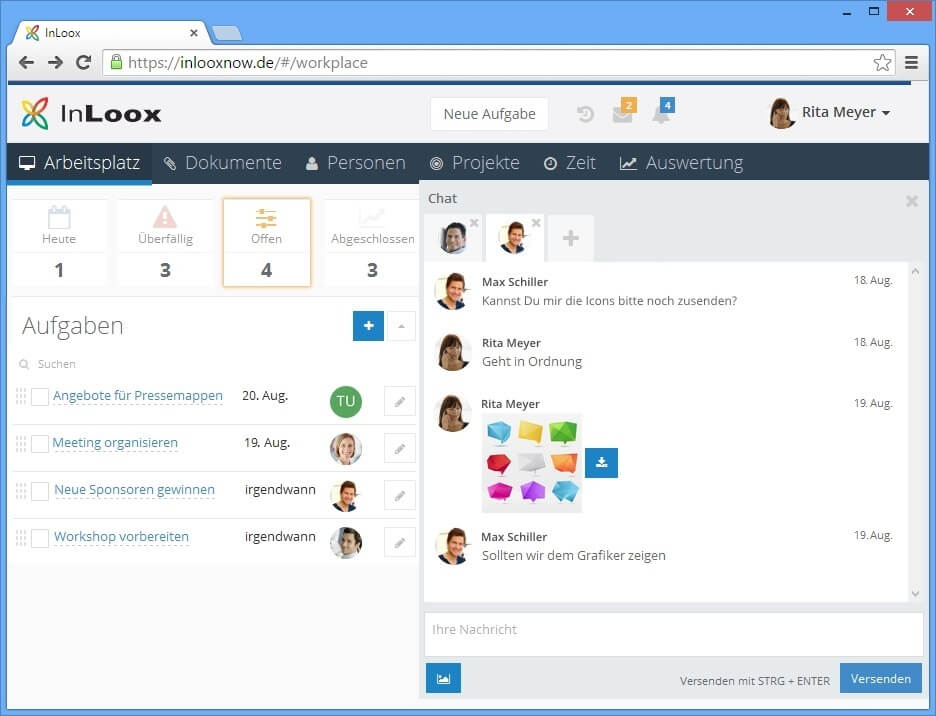Open the Rita Meyer account dropdown

832,113
